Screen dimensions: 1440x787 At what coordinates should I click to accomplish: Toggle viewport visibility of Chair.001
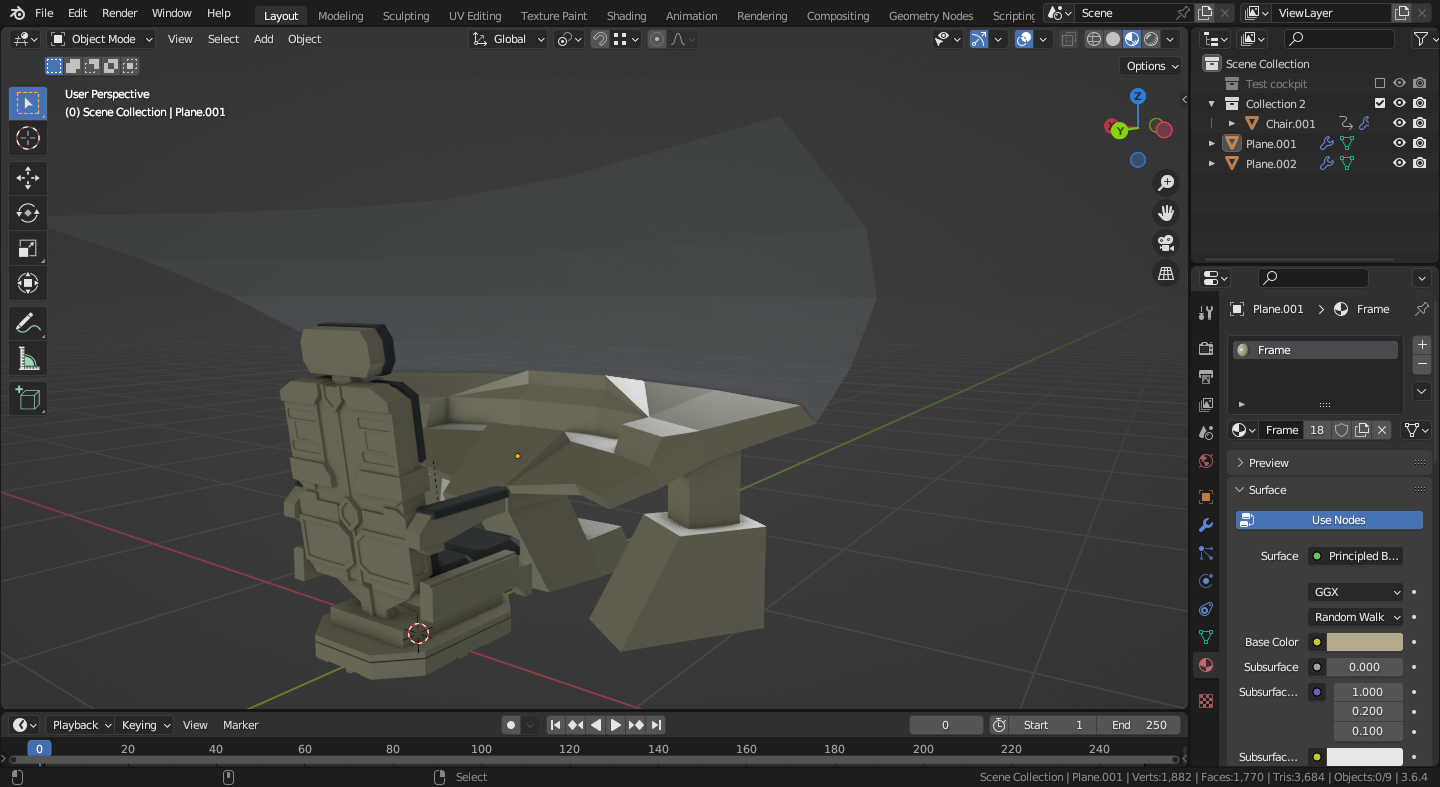click(1400, 123)
